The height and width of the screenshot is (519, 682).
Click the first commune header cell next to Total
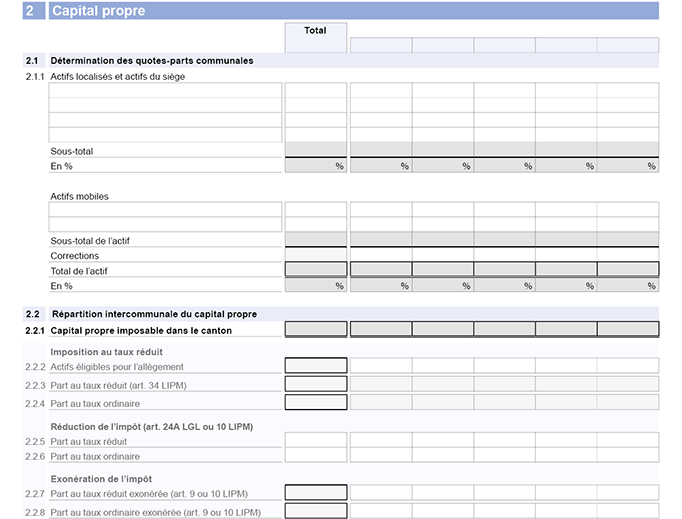coord(380,45)
